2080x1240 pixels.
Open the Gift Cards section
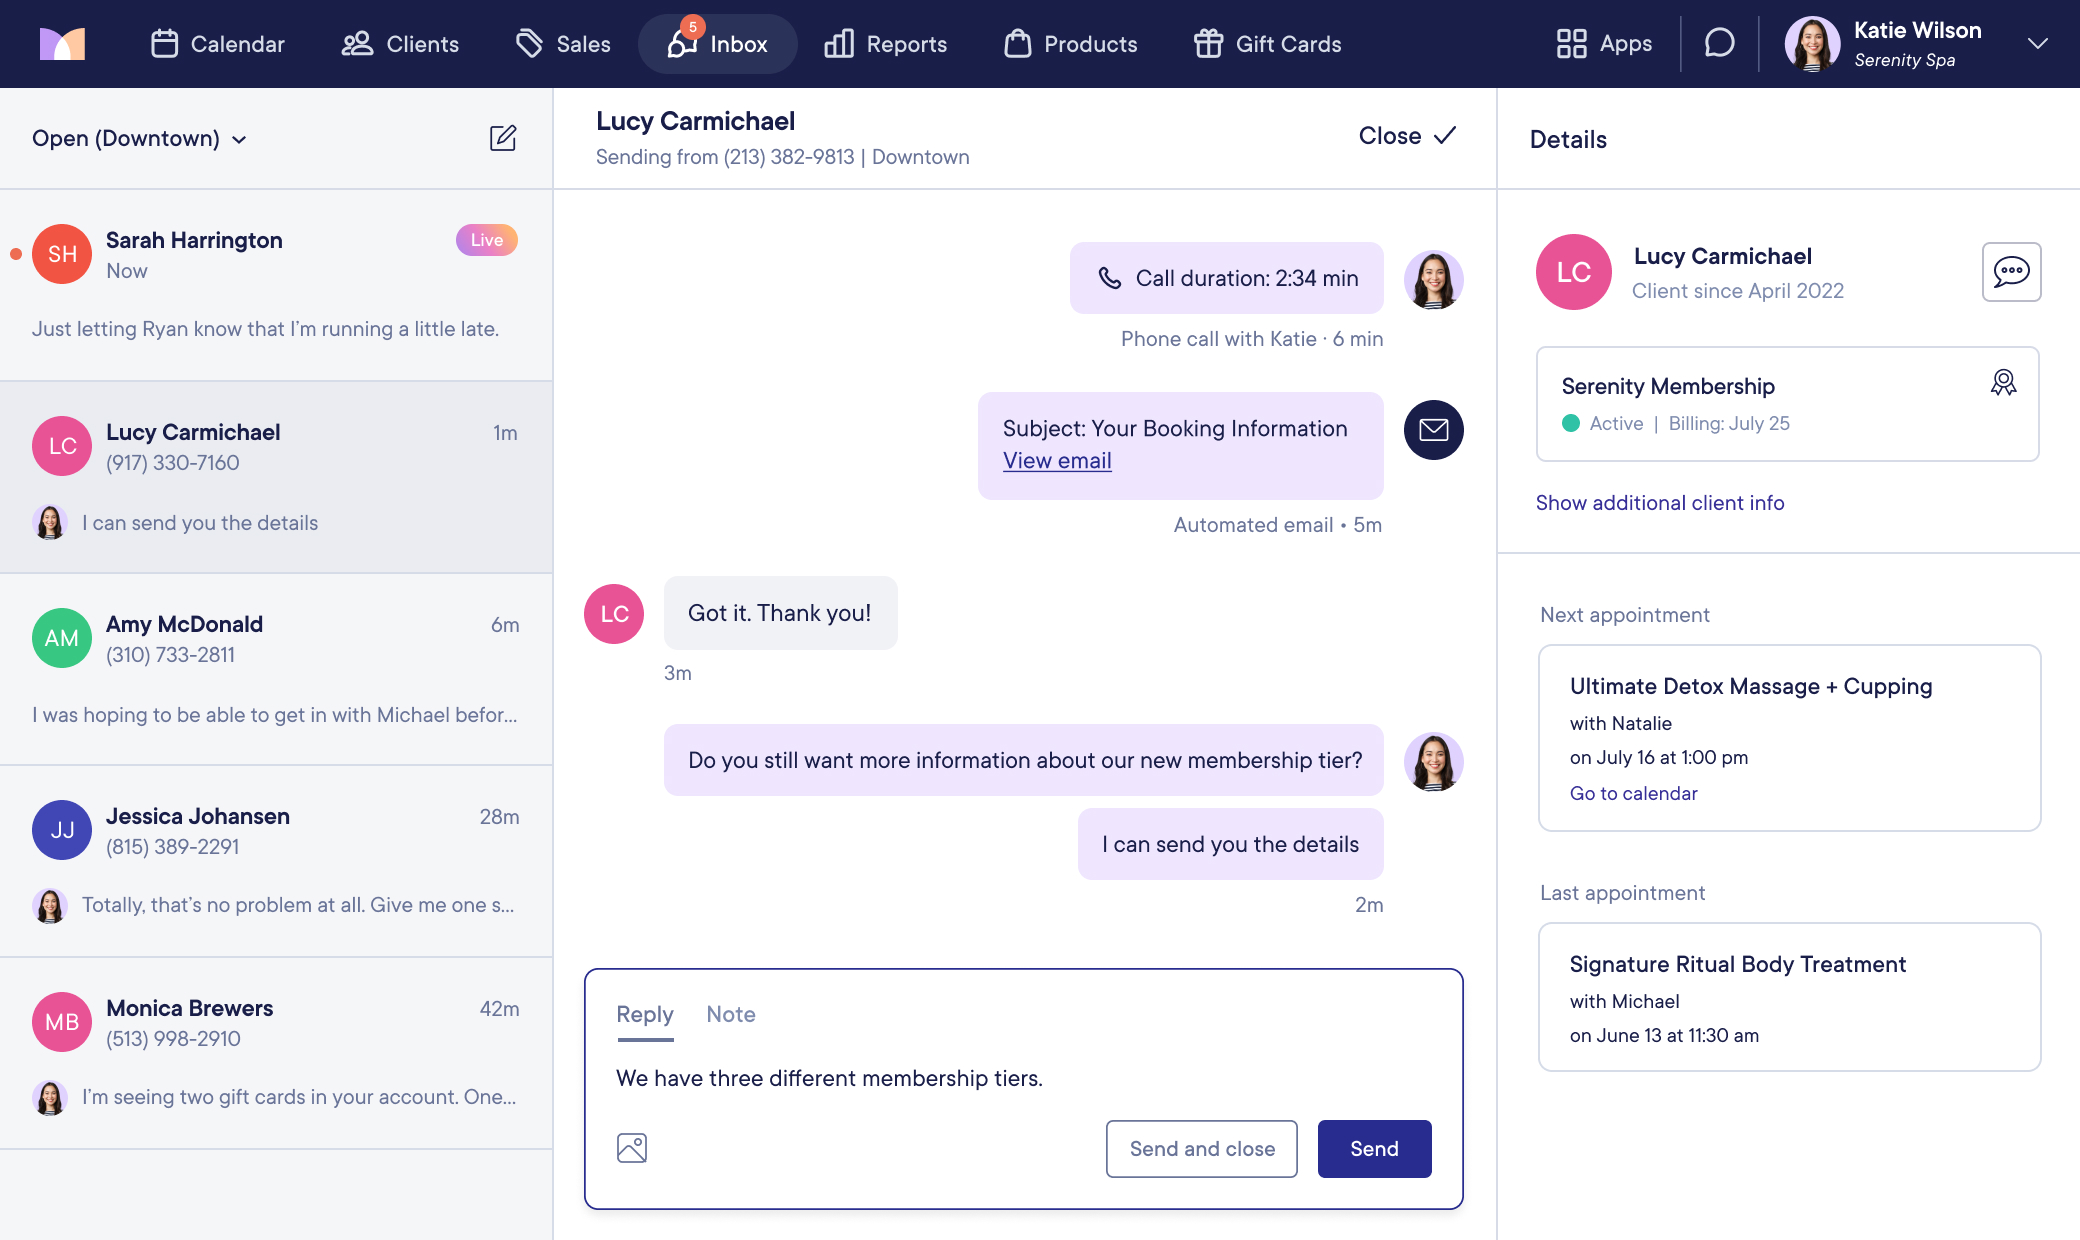coord(1267,44)
